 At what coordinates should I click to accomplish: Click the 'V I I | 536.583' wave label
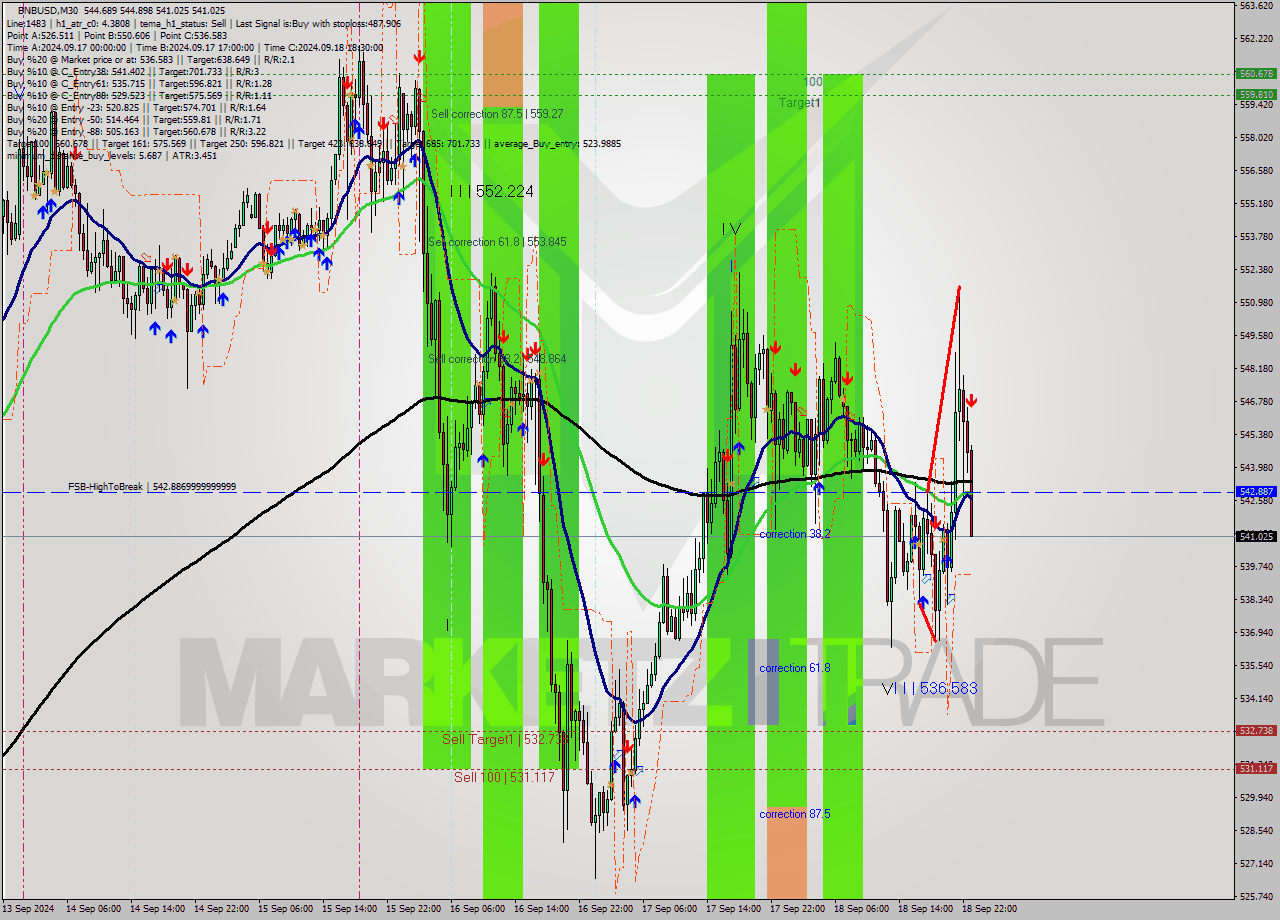click(x=930, y=688)
